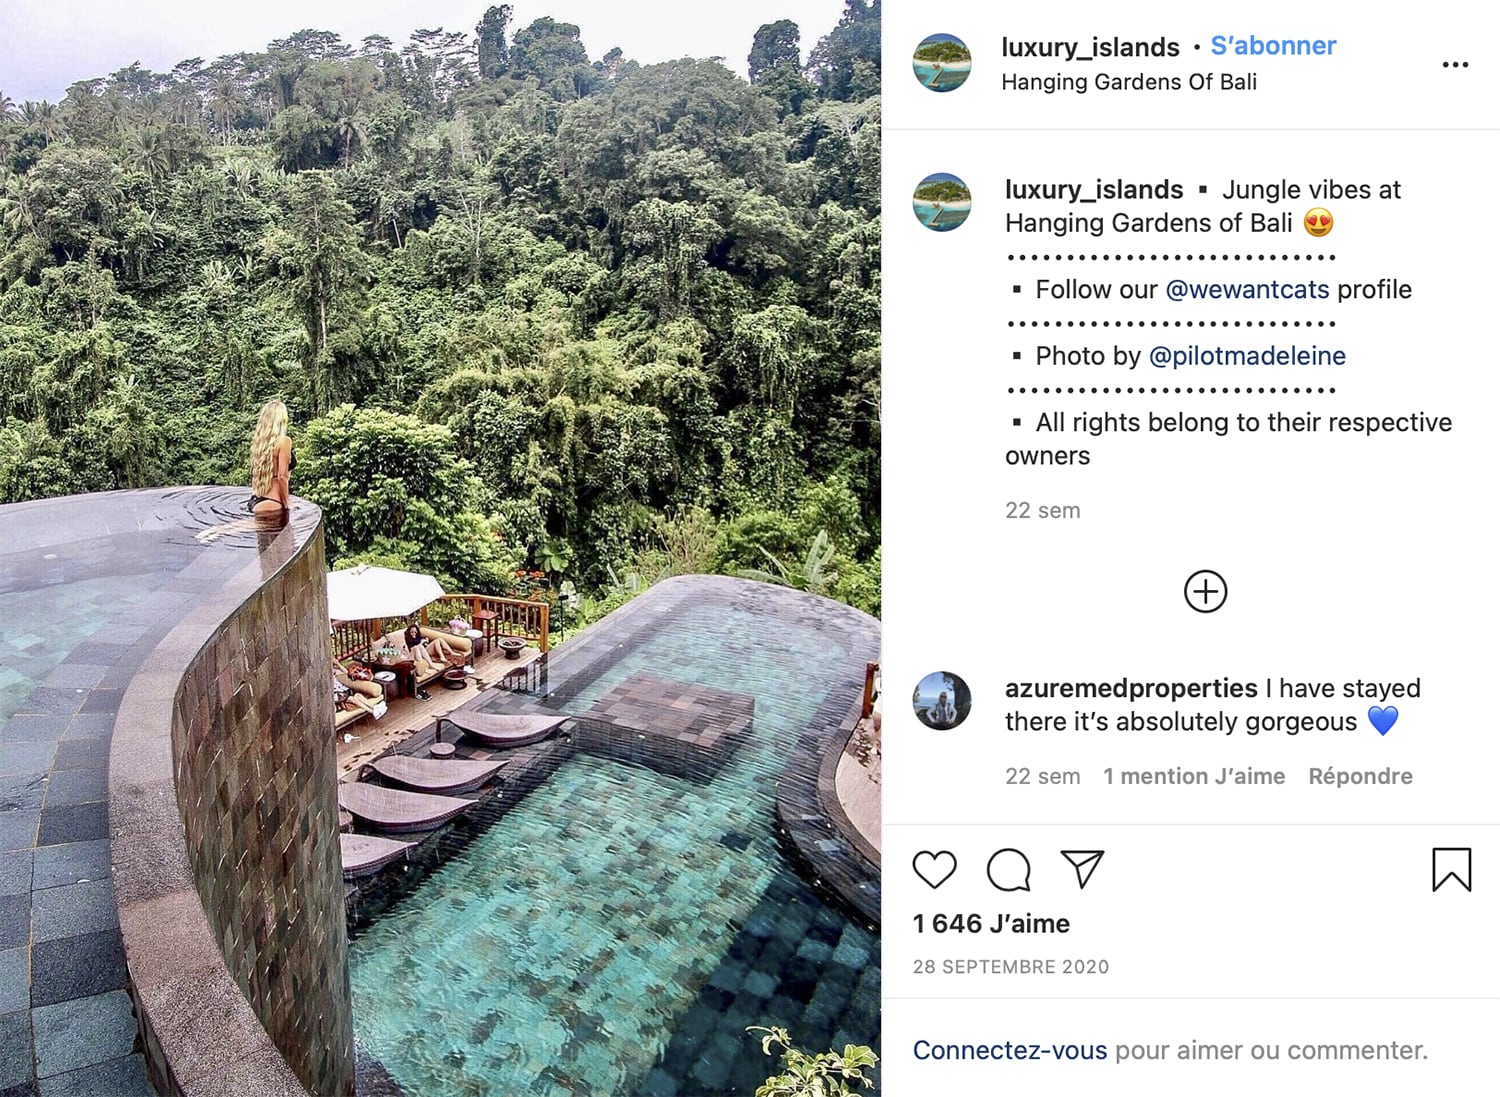Open the three-dot more options menu
The height and width of the screenshot is (1097, 1500).
[1455, 65]
